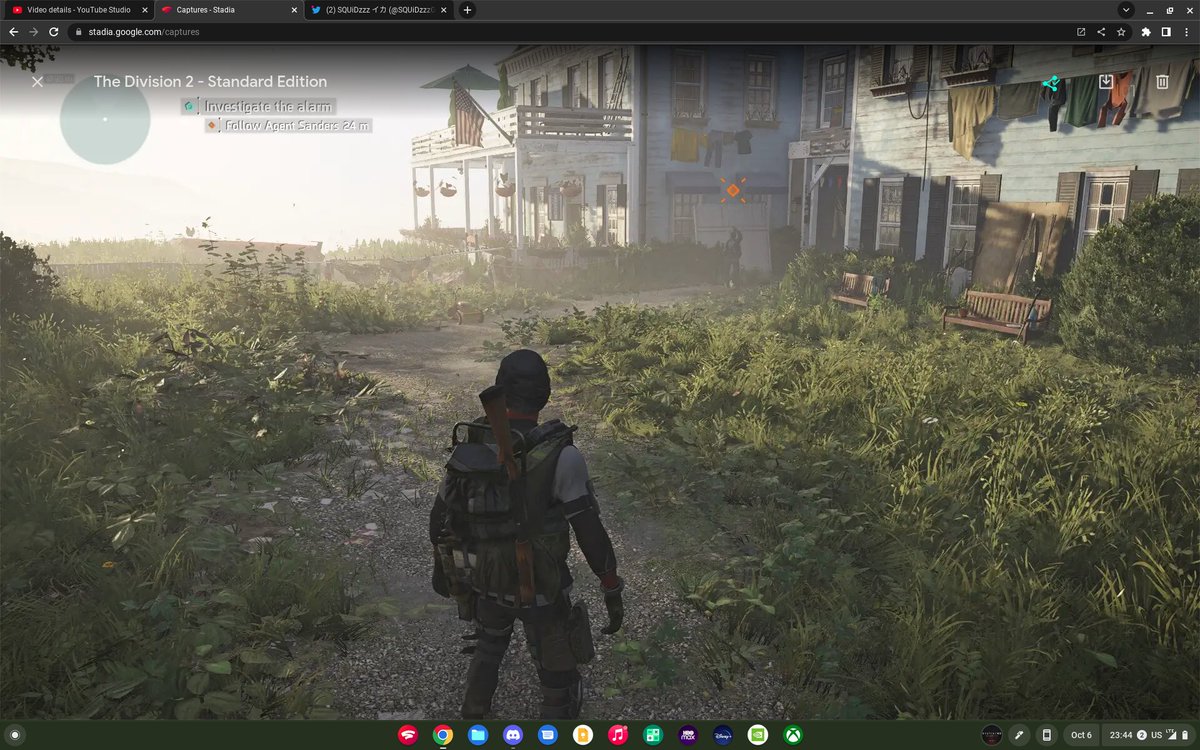Open Google Keep from the shelf

tap(583, 735)
